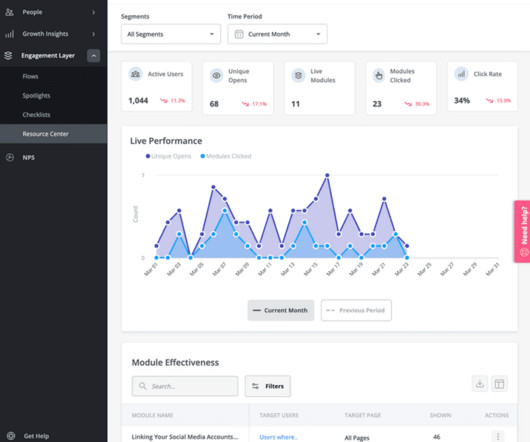Toggle Unique Opens series in chart legend
Viewport: 530px width, 442px height.
pos(168,156)
